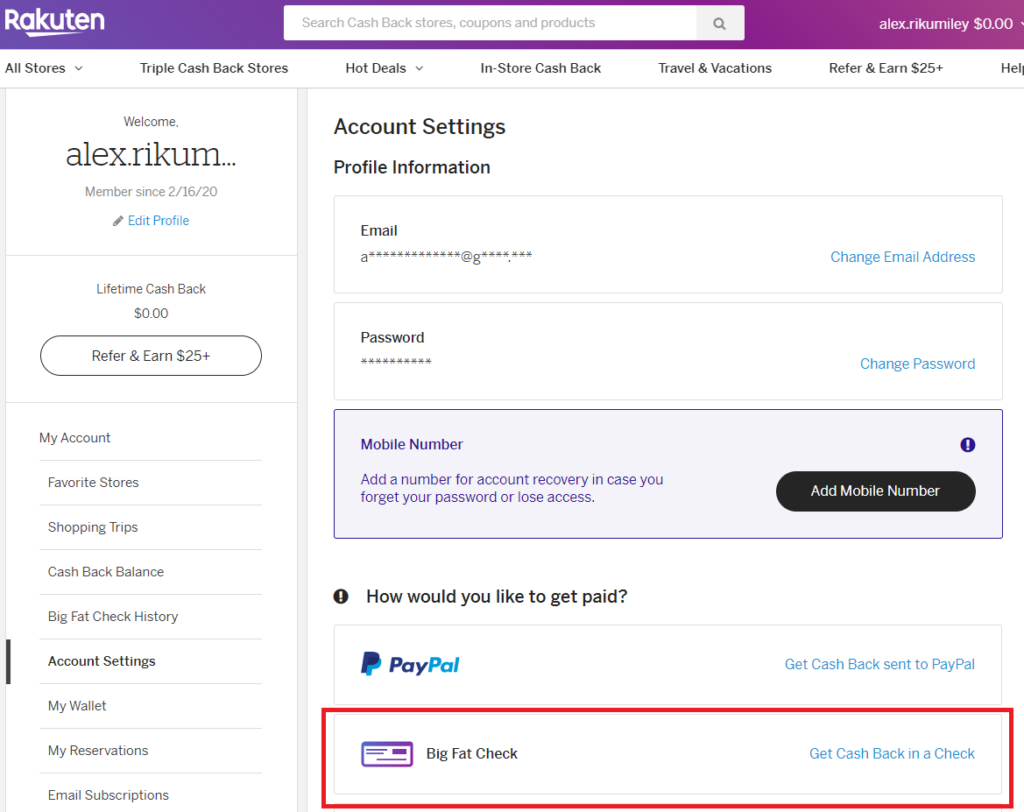Click the Add Mobile Number button
The image size is (1024, 812).
pos(875,491)
